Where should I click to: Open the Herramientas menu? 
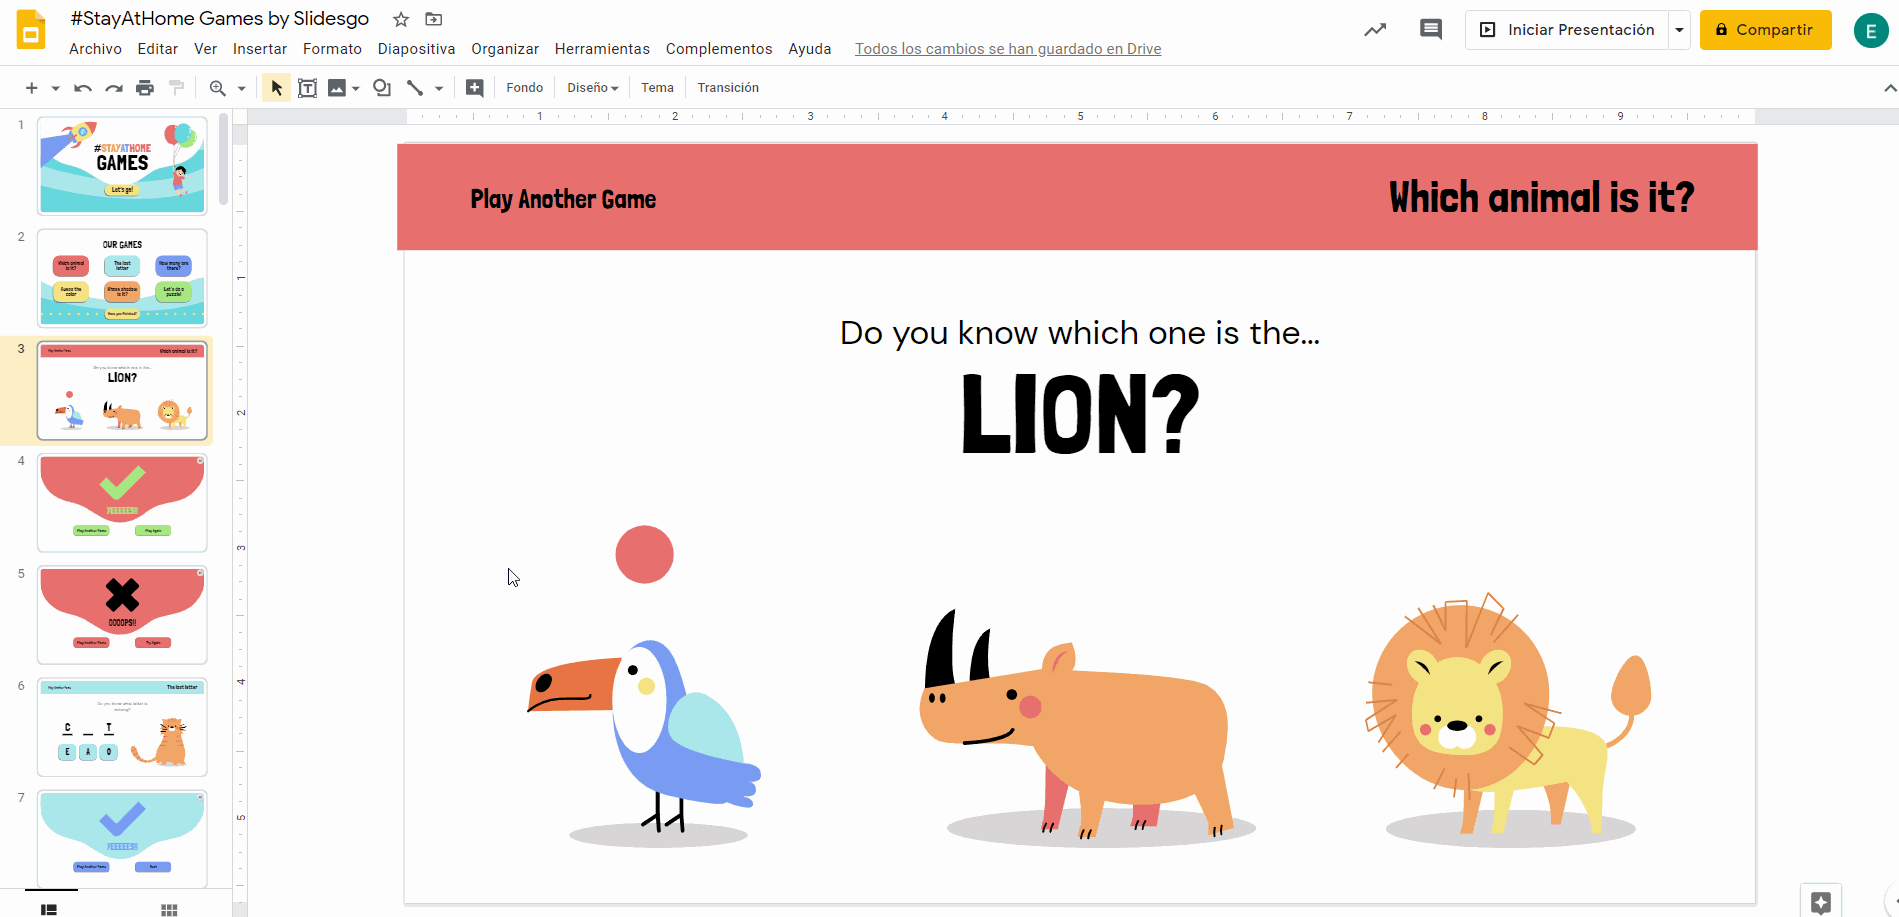coord(602,49)
